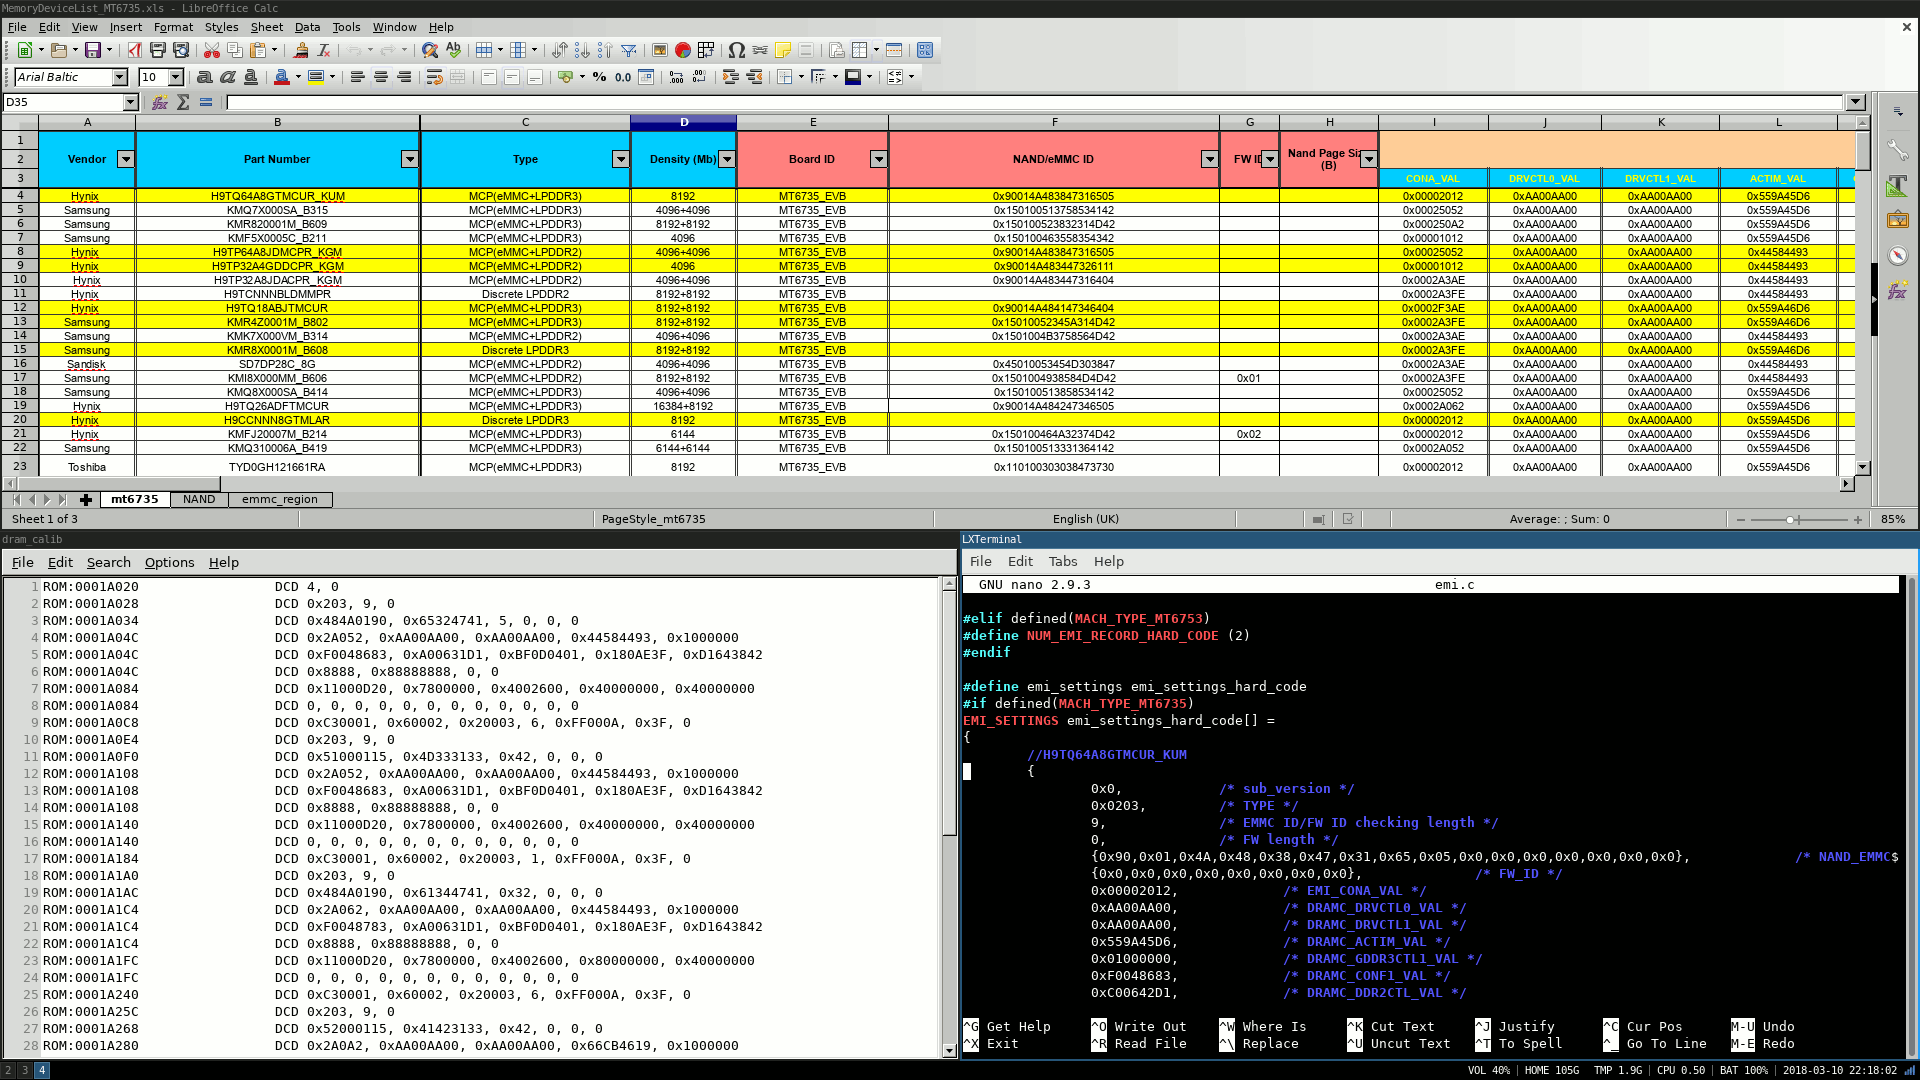Image resolution: width=1920 pixels, height=1080 pixels.
Task: Toggle bold formatting
Action: pyautogui.click(x=204, y=77)
